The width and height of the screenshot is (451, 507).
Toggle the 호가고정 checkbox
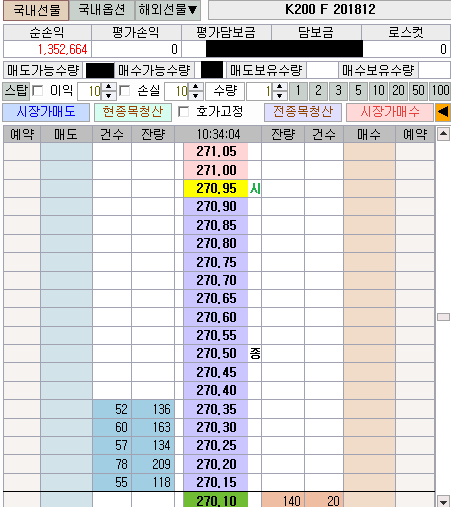pos(184,112)
